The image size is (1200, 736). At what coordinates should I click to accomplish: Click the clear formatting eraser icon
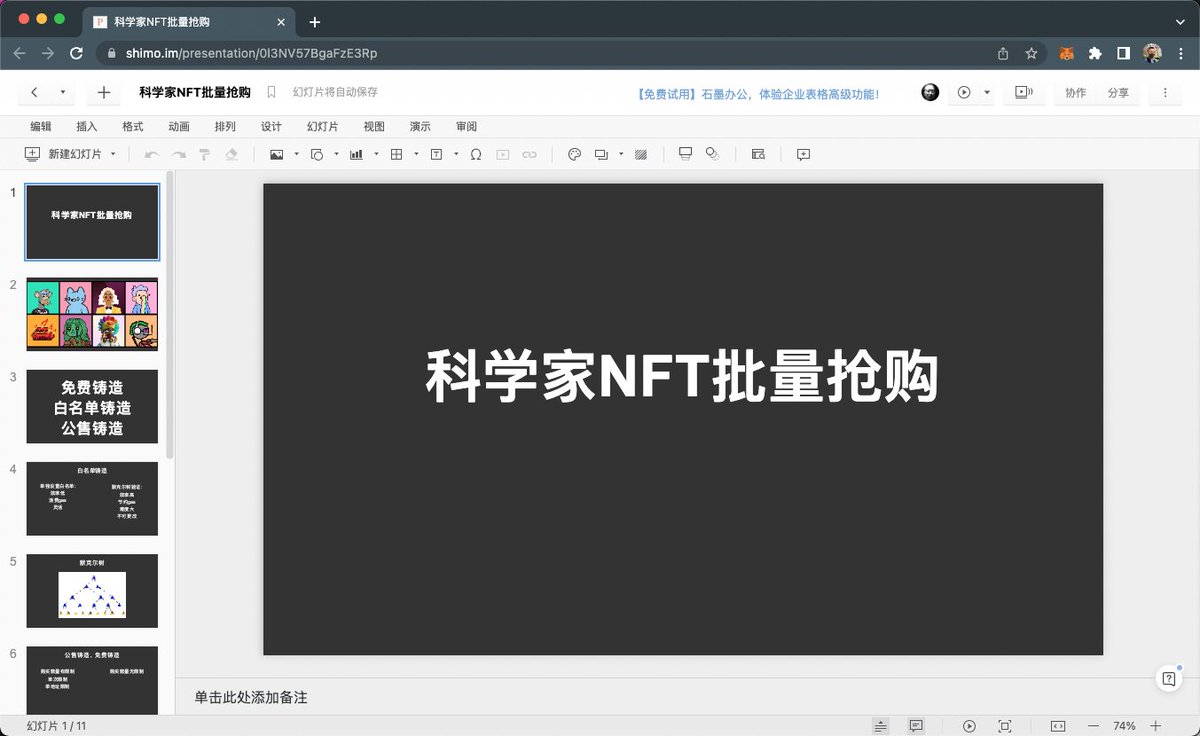pos(231,154)
